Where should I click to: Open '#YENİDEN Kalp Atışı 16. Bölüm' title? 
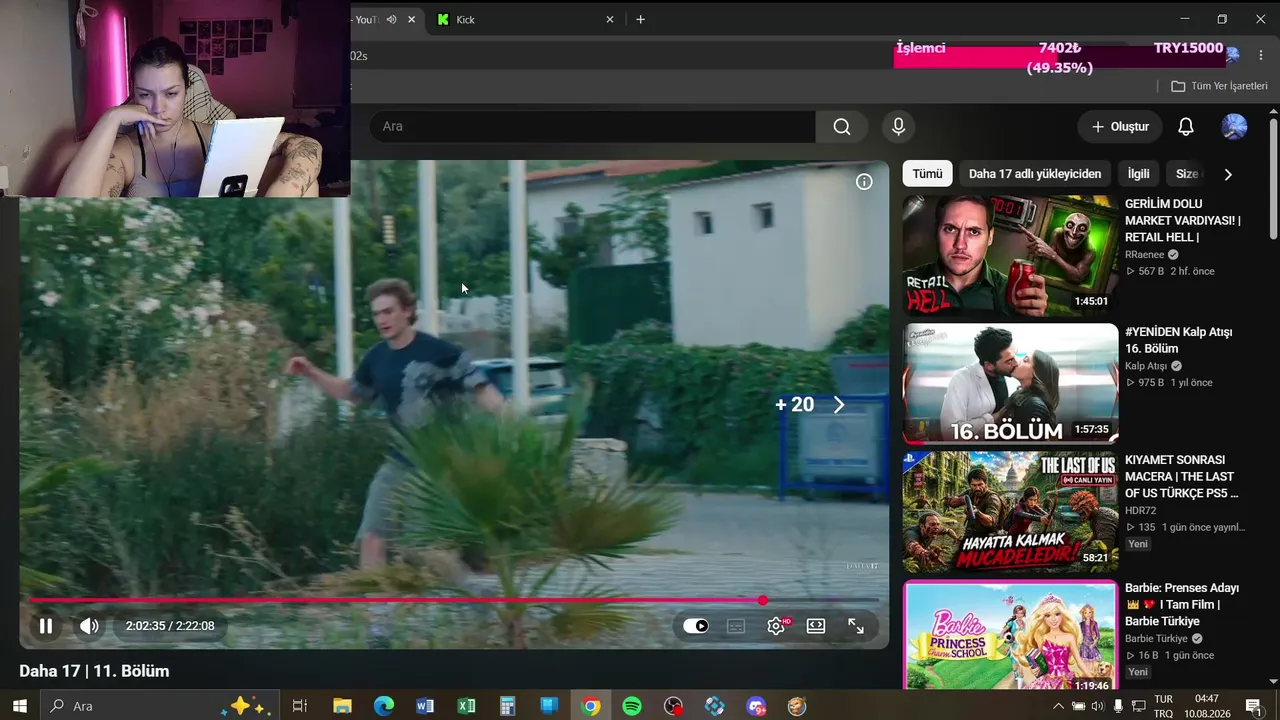point(1180,340)
